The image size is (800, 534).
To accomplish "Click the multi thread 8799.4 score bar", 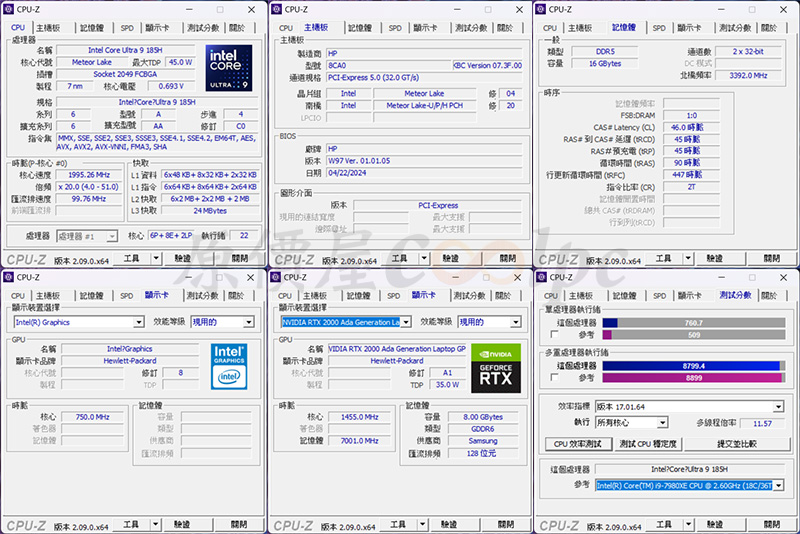I will (694, 366).
